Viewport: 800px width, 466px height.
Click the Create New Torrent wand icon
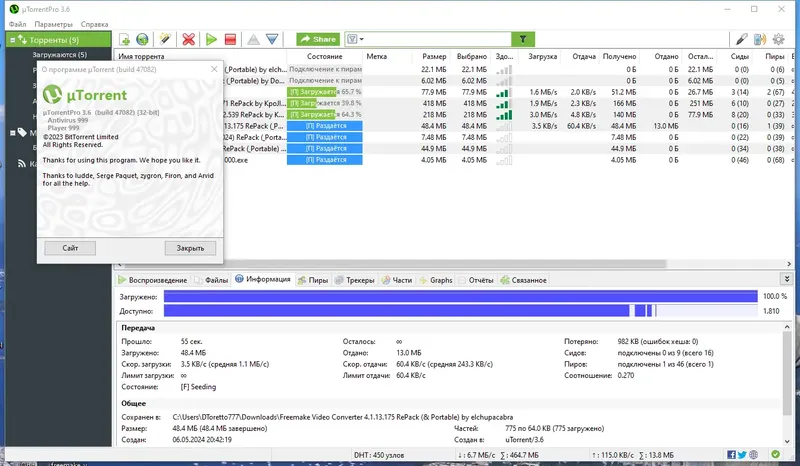coord(165,39)
